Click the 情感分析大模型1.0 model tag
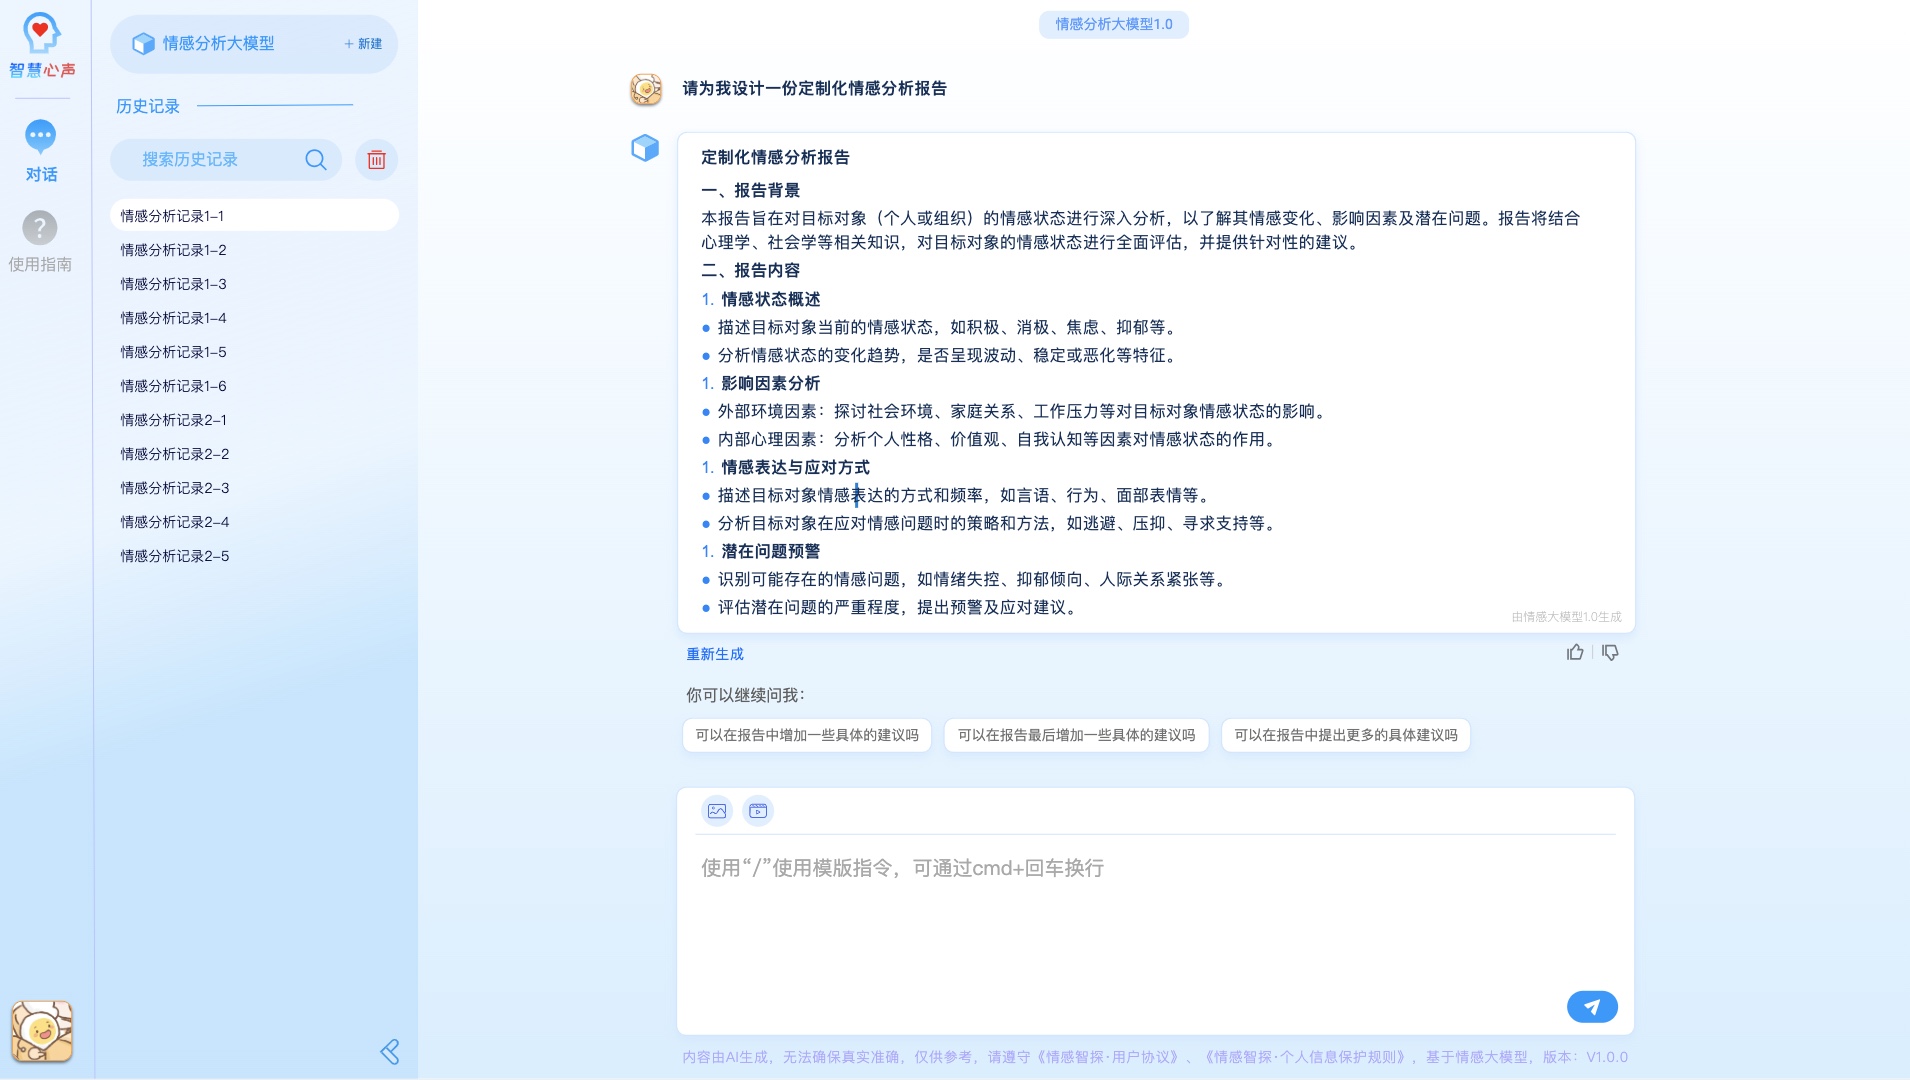 (1114, 24)
